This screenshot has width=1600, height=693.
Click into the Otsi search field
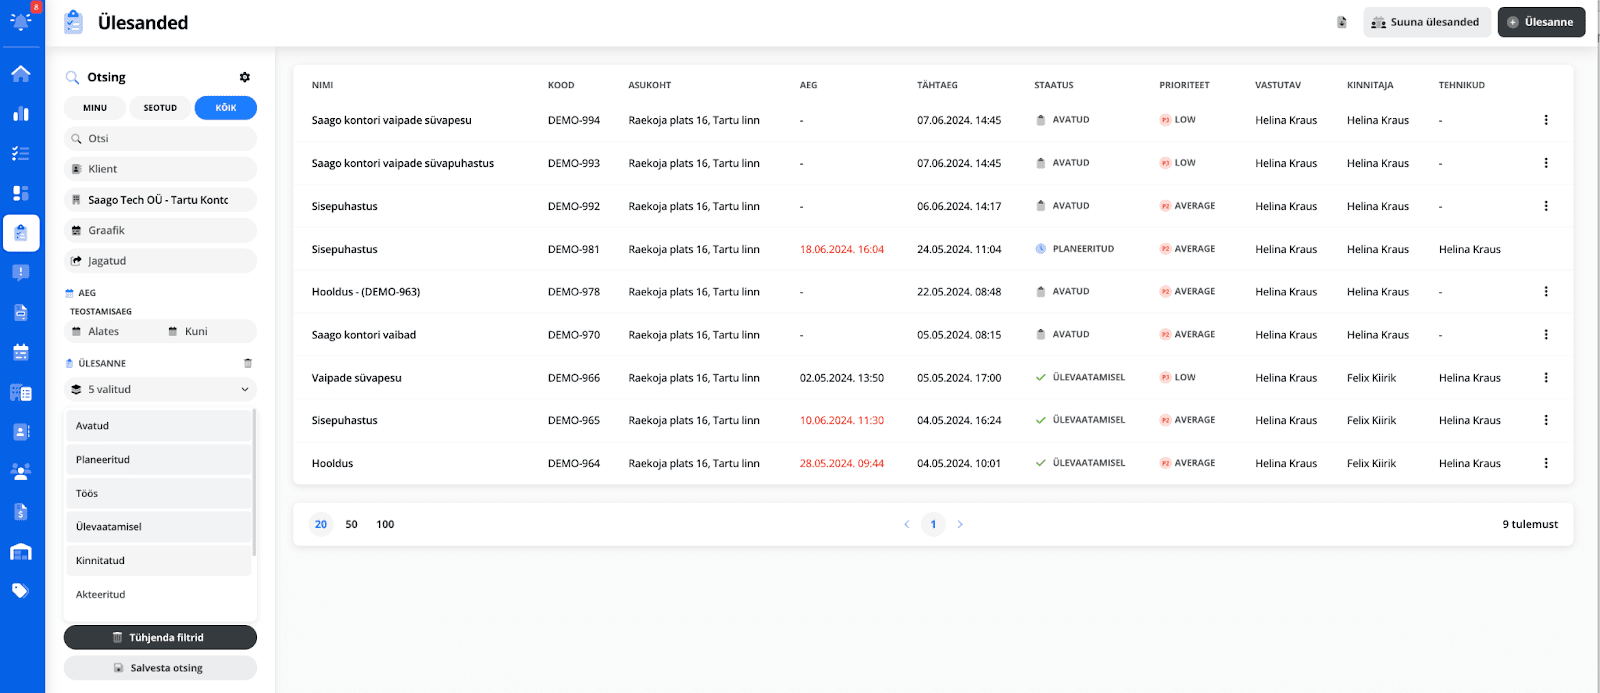(x=160, y=139)
